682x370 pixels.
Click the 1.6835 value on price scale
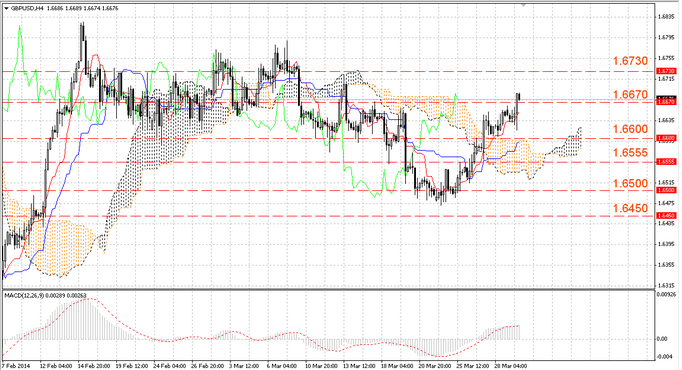coord(666,17)
